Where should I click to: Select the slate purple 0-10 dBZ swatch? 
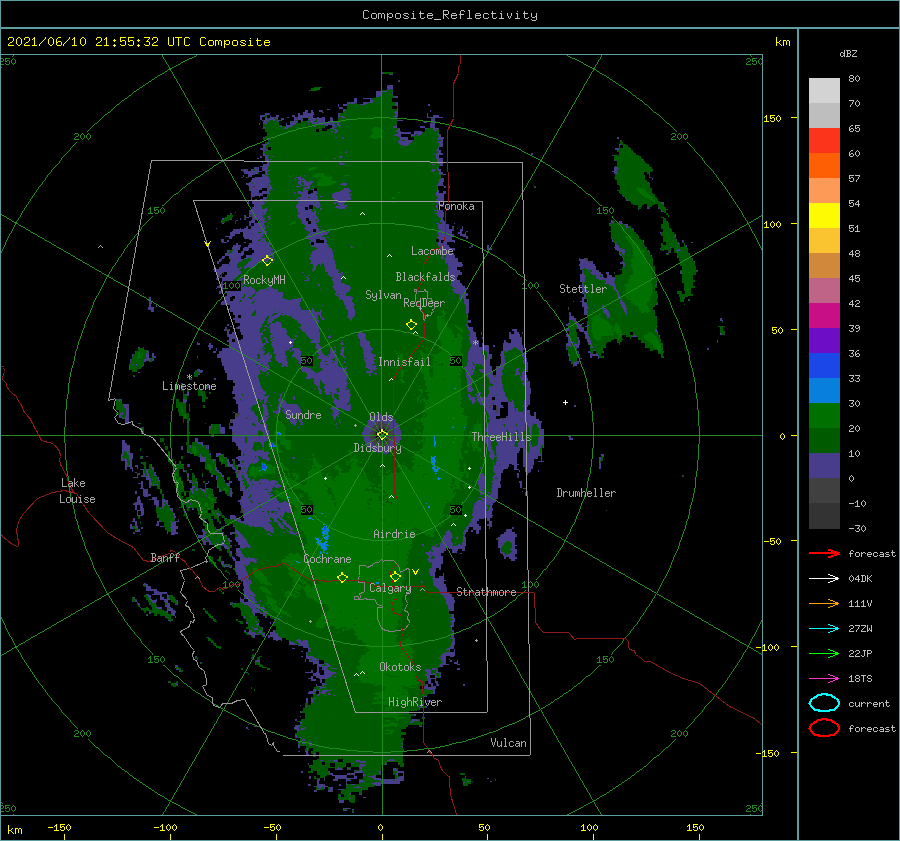point(824,466)
